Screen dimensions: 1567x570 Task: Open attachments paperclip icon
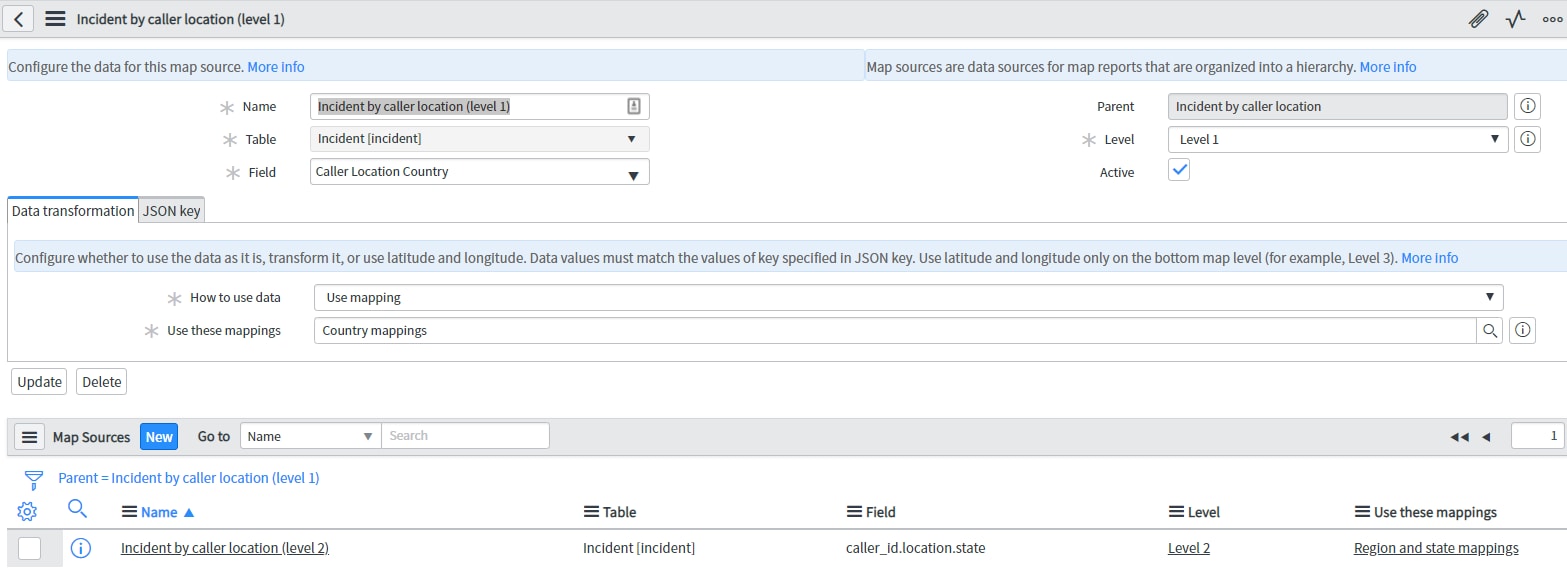[x=1478, y=19]
